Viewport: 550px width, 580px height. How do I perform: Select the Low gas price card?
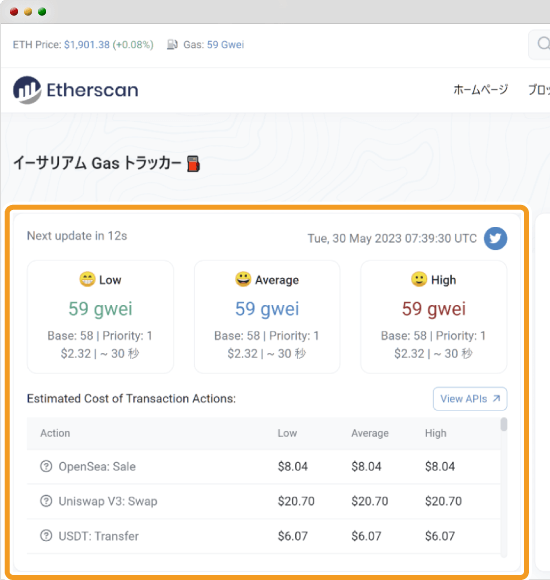coord(100,317)
